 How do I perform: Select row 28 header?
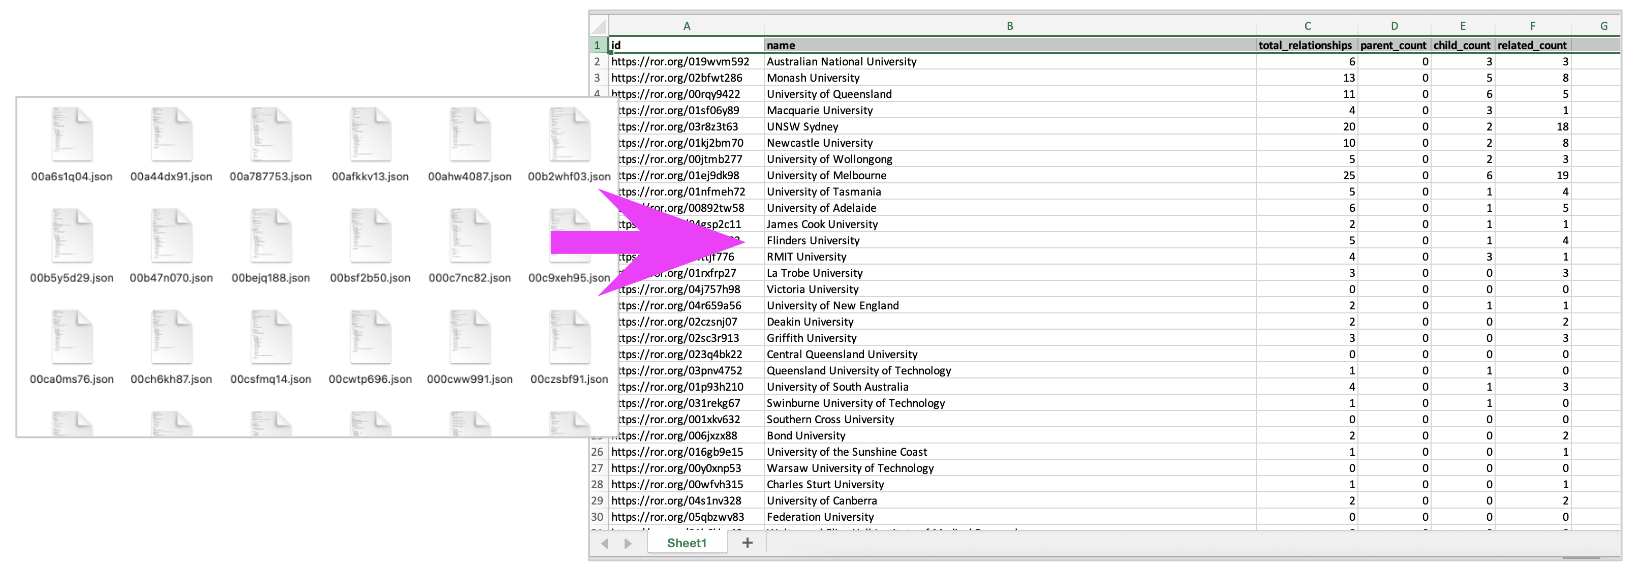[597, 485]
